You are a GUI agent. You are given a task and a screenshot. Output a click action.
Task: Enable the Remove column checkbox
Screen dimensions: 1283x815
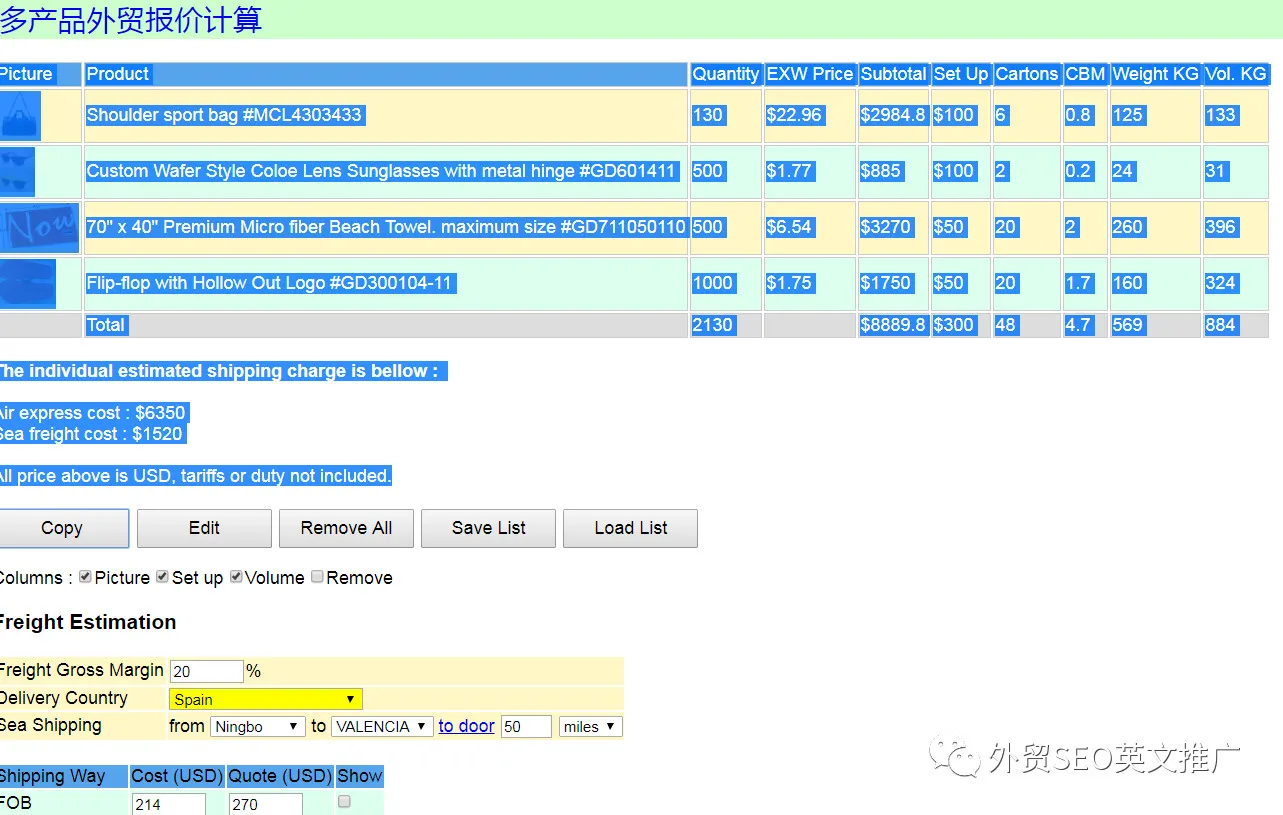point(317,577)
